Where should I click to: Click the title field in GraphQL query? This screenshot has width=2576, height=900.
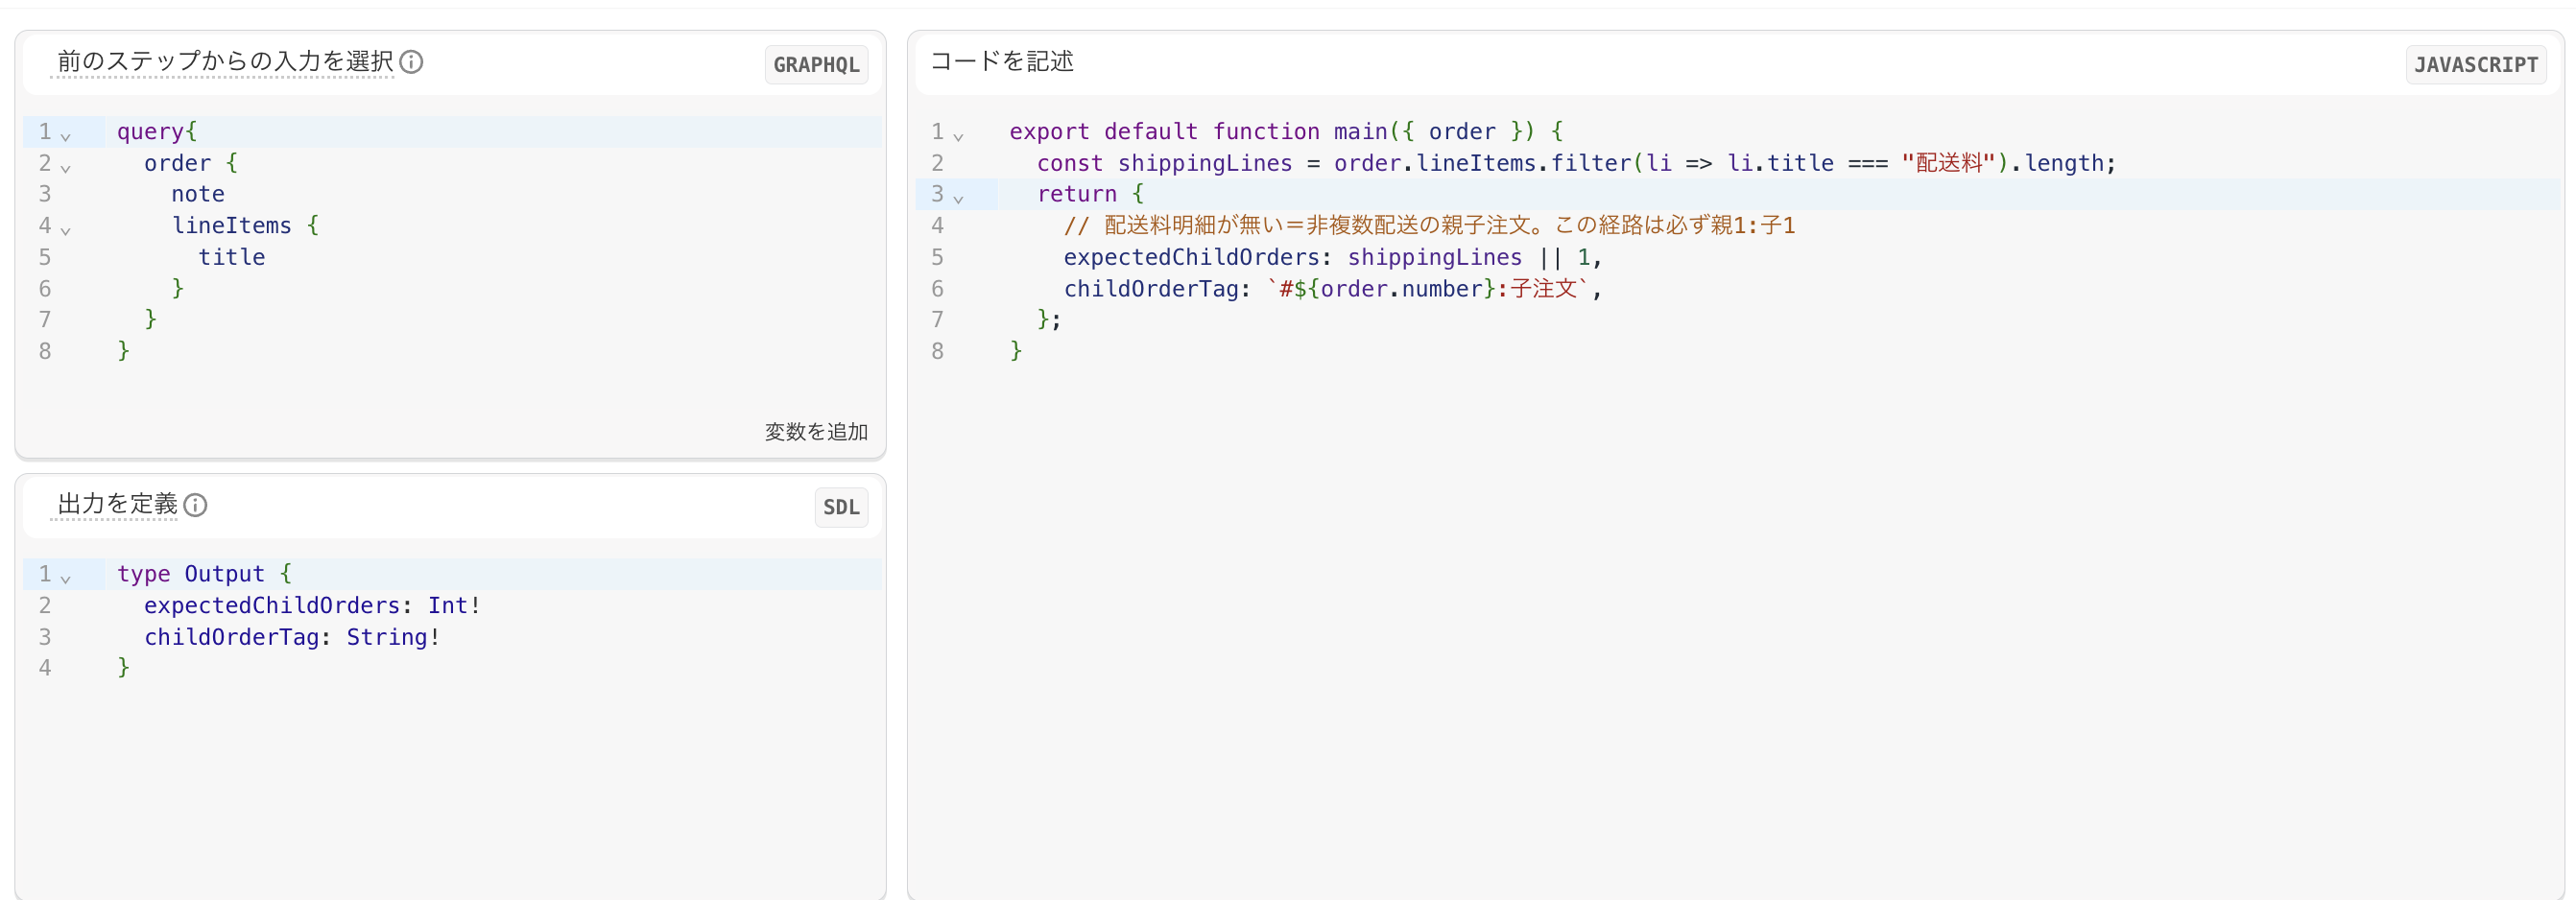tap(232, 257)
